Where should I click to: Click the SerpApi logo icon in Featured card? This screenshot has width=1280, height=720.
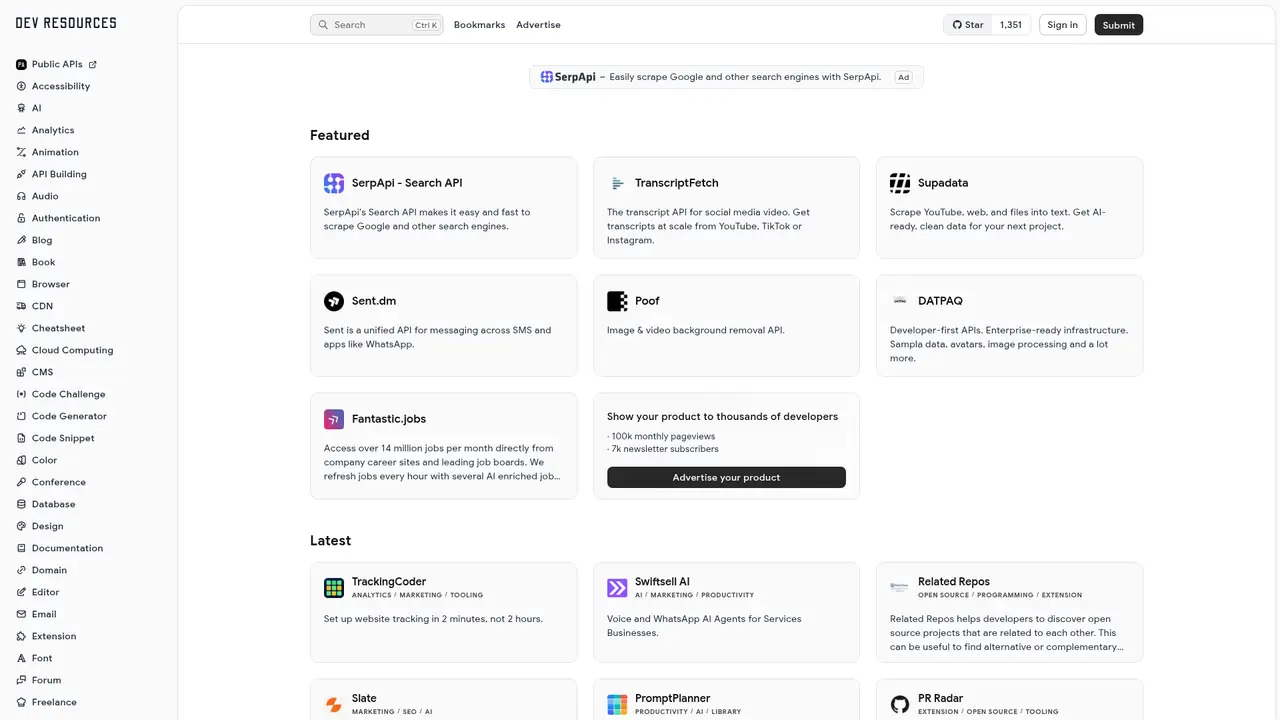(x=334, y=183)
